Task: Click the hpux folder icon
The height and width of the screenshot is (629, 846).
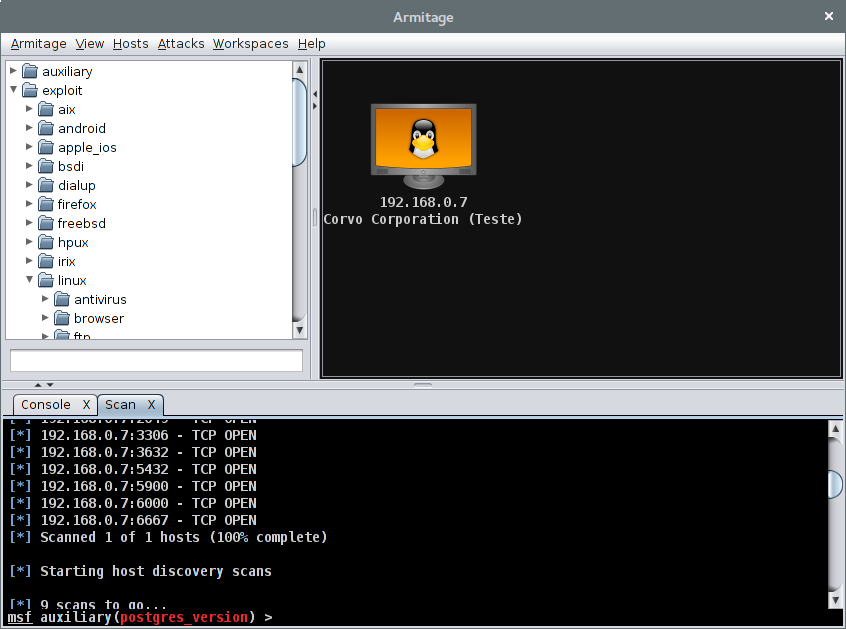Action: [x=46, y=242]
